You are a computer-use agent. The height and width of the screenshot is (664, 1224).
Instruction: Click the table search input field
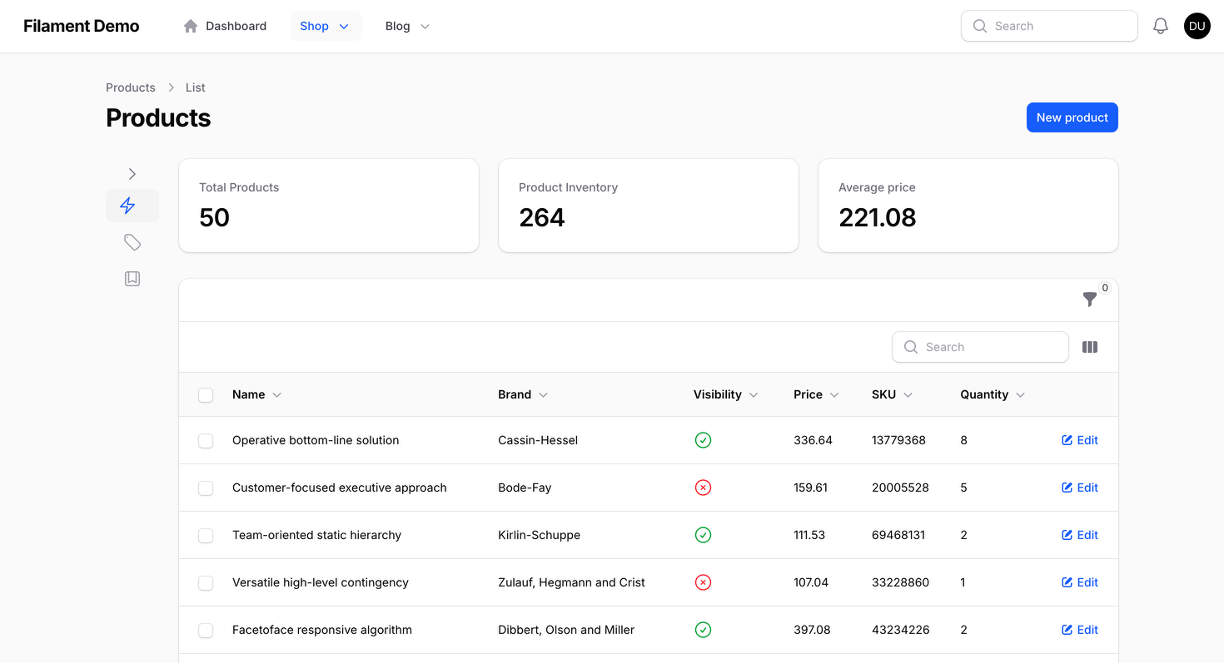coord(980,346)
